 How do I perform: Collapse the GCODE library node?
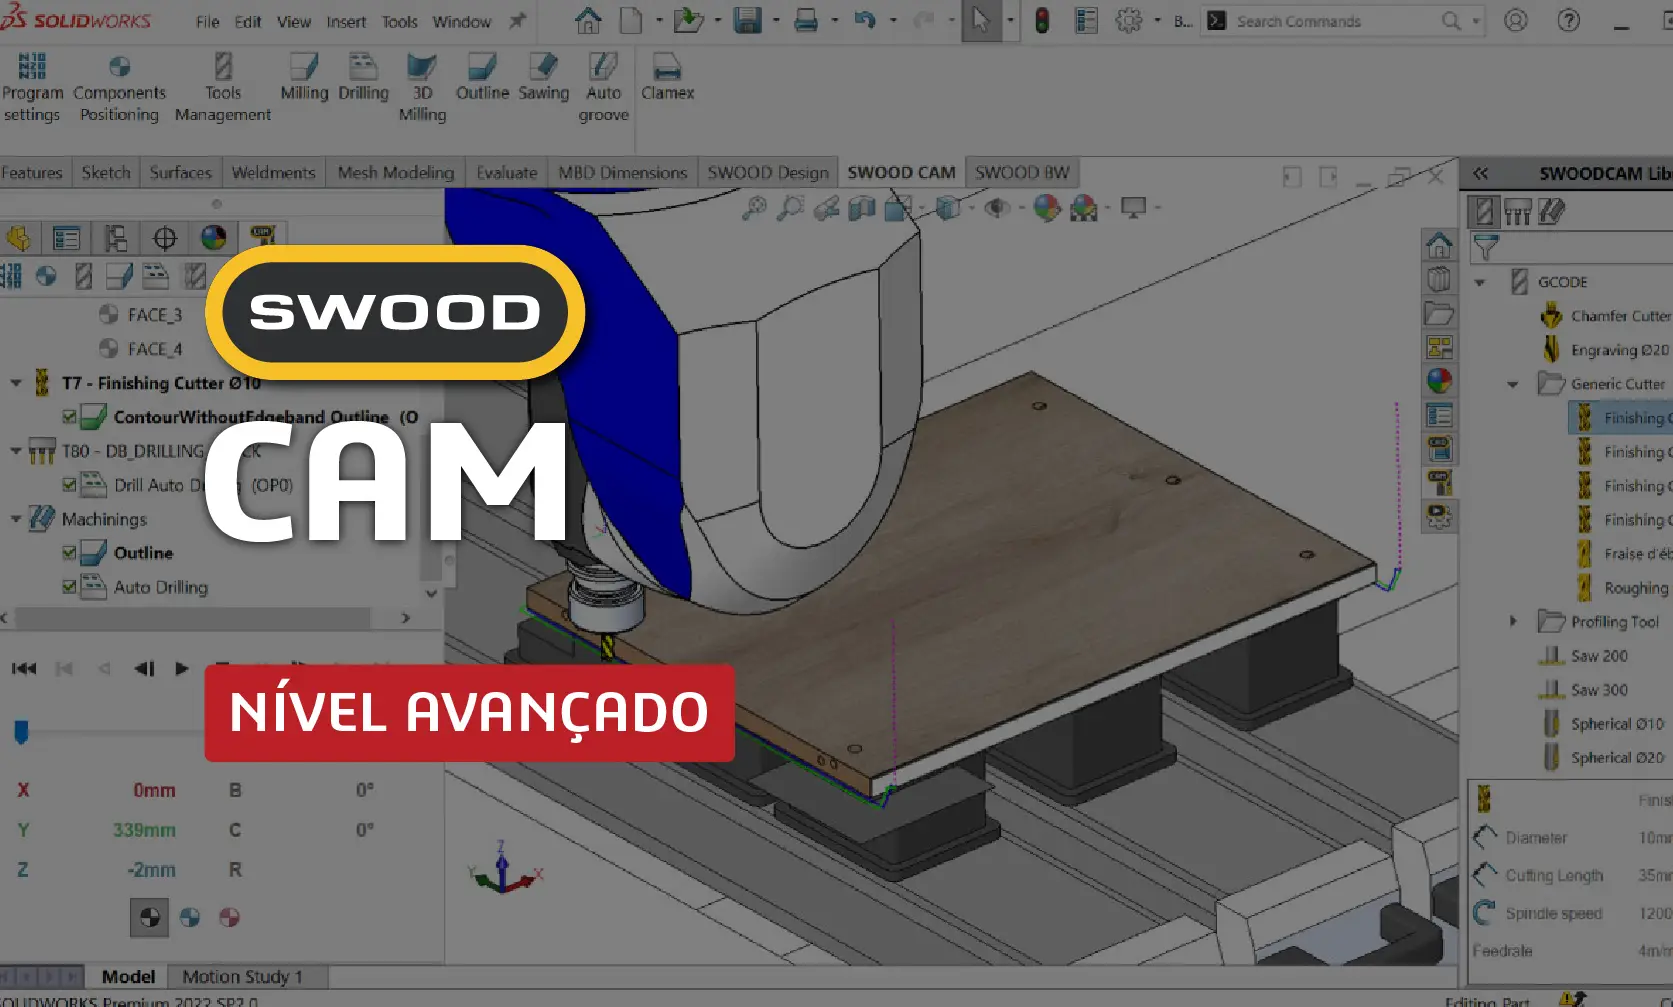coord(1480,283)
